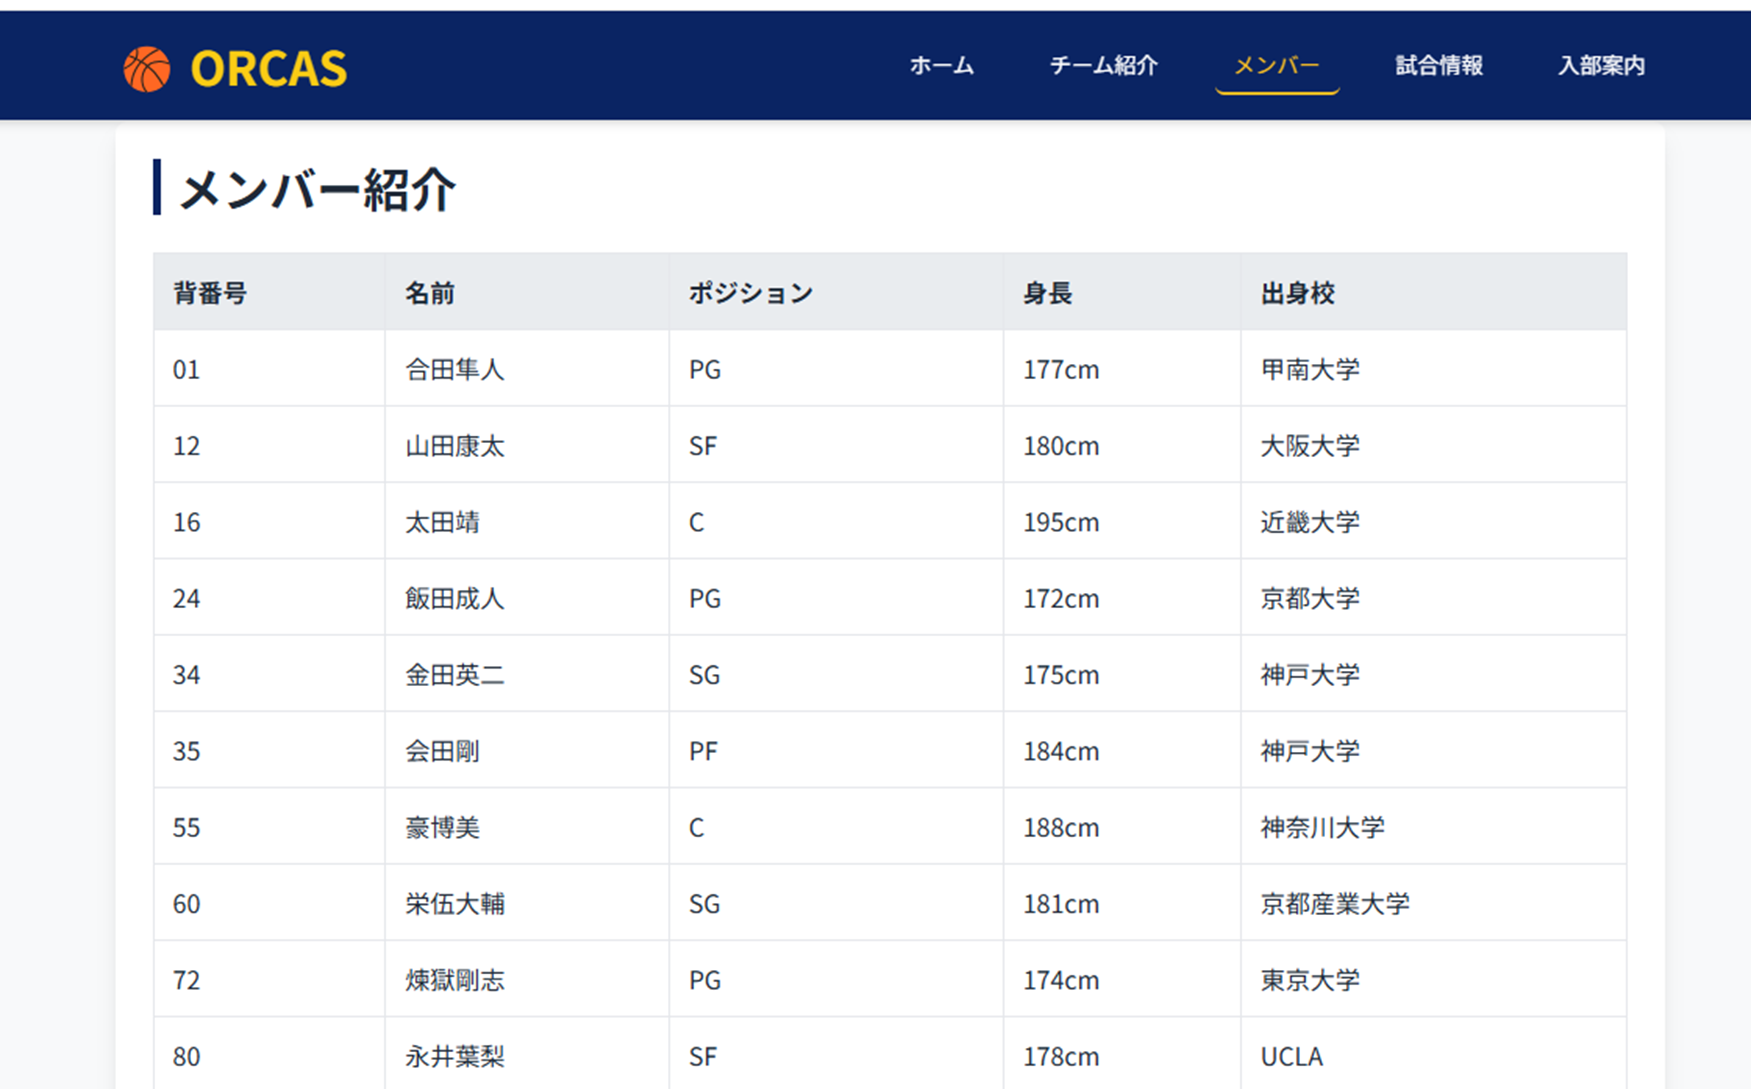Image resolution: width=1751 pixels, height=1089 pixels.
Task: Go to the ホーム page
Action: coord(941,66)
